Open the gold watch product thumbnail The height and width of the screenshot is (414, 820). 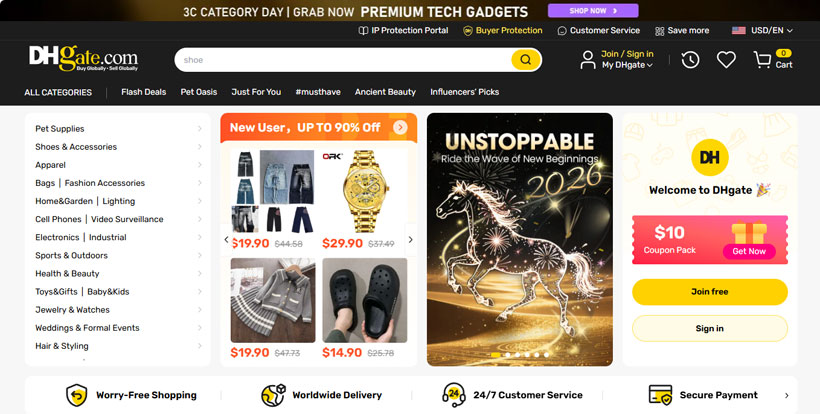click(x=365, y=192)
